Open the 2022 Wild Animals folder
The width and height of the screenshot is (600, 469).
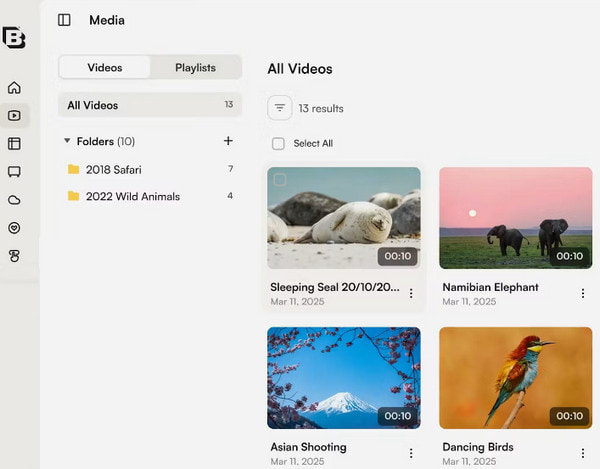tap(150, 196)
